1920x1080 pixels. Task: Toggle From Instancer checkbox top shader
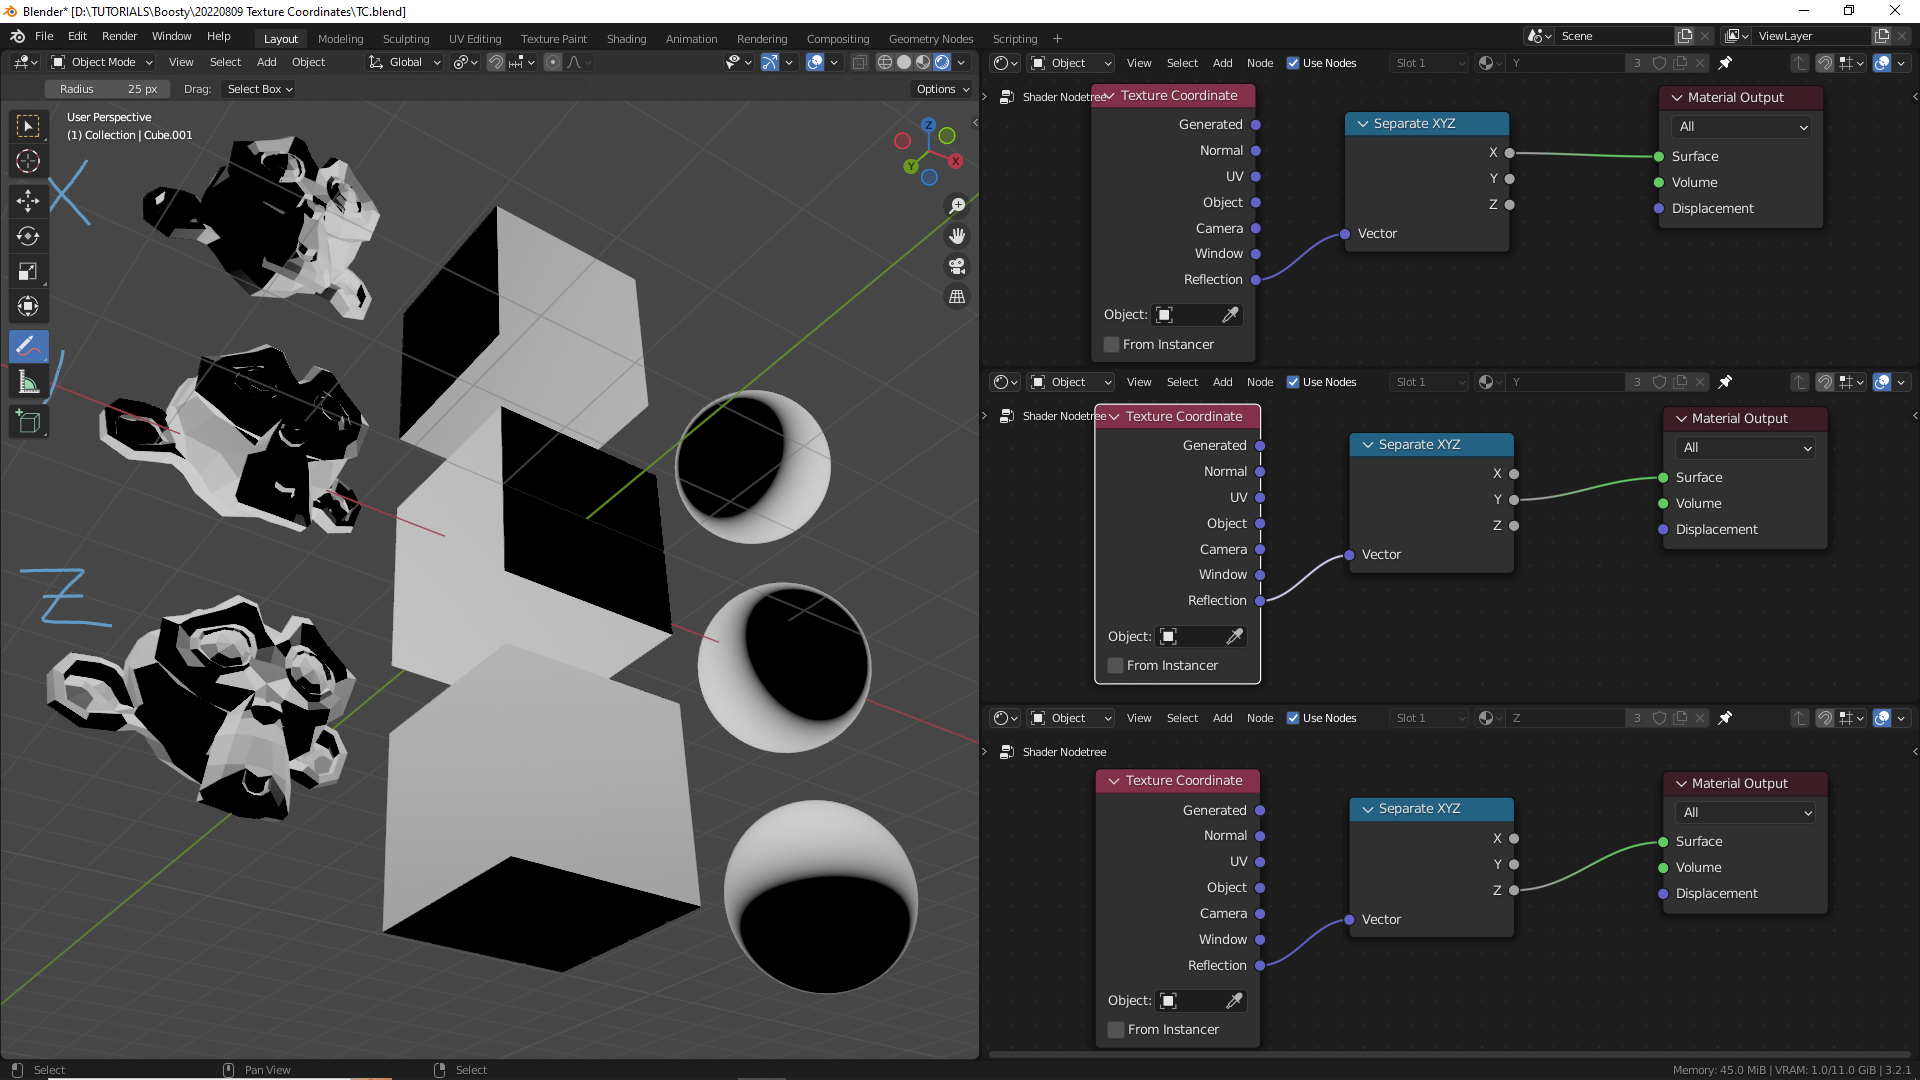pyautogui.click(x=1112, y=344)
